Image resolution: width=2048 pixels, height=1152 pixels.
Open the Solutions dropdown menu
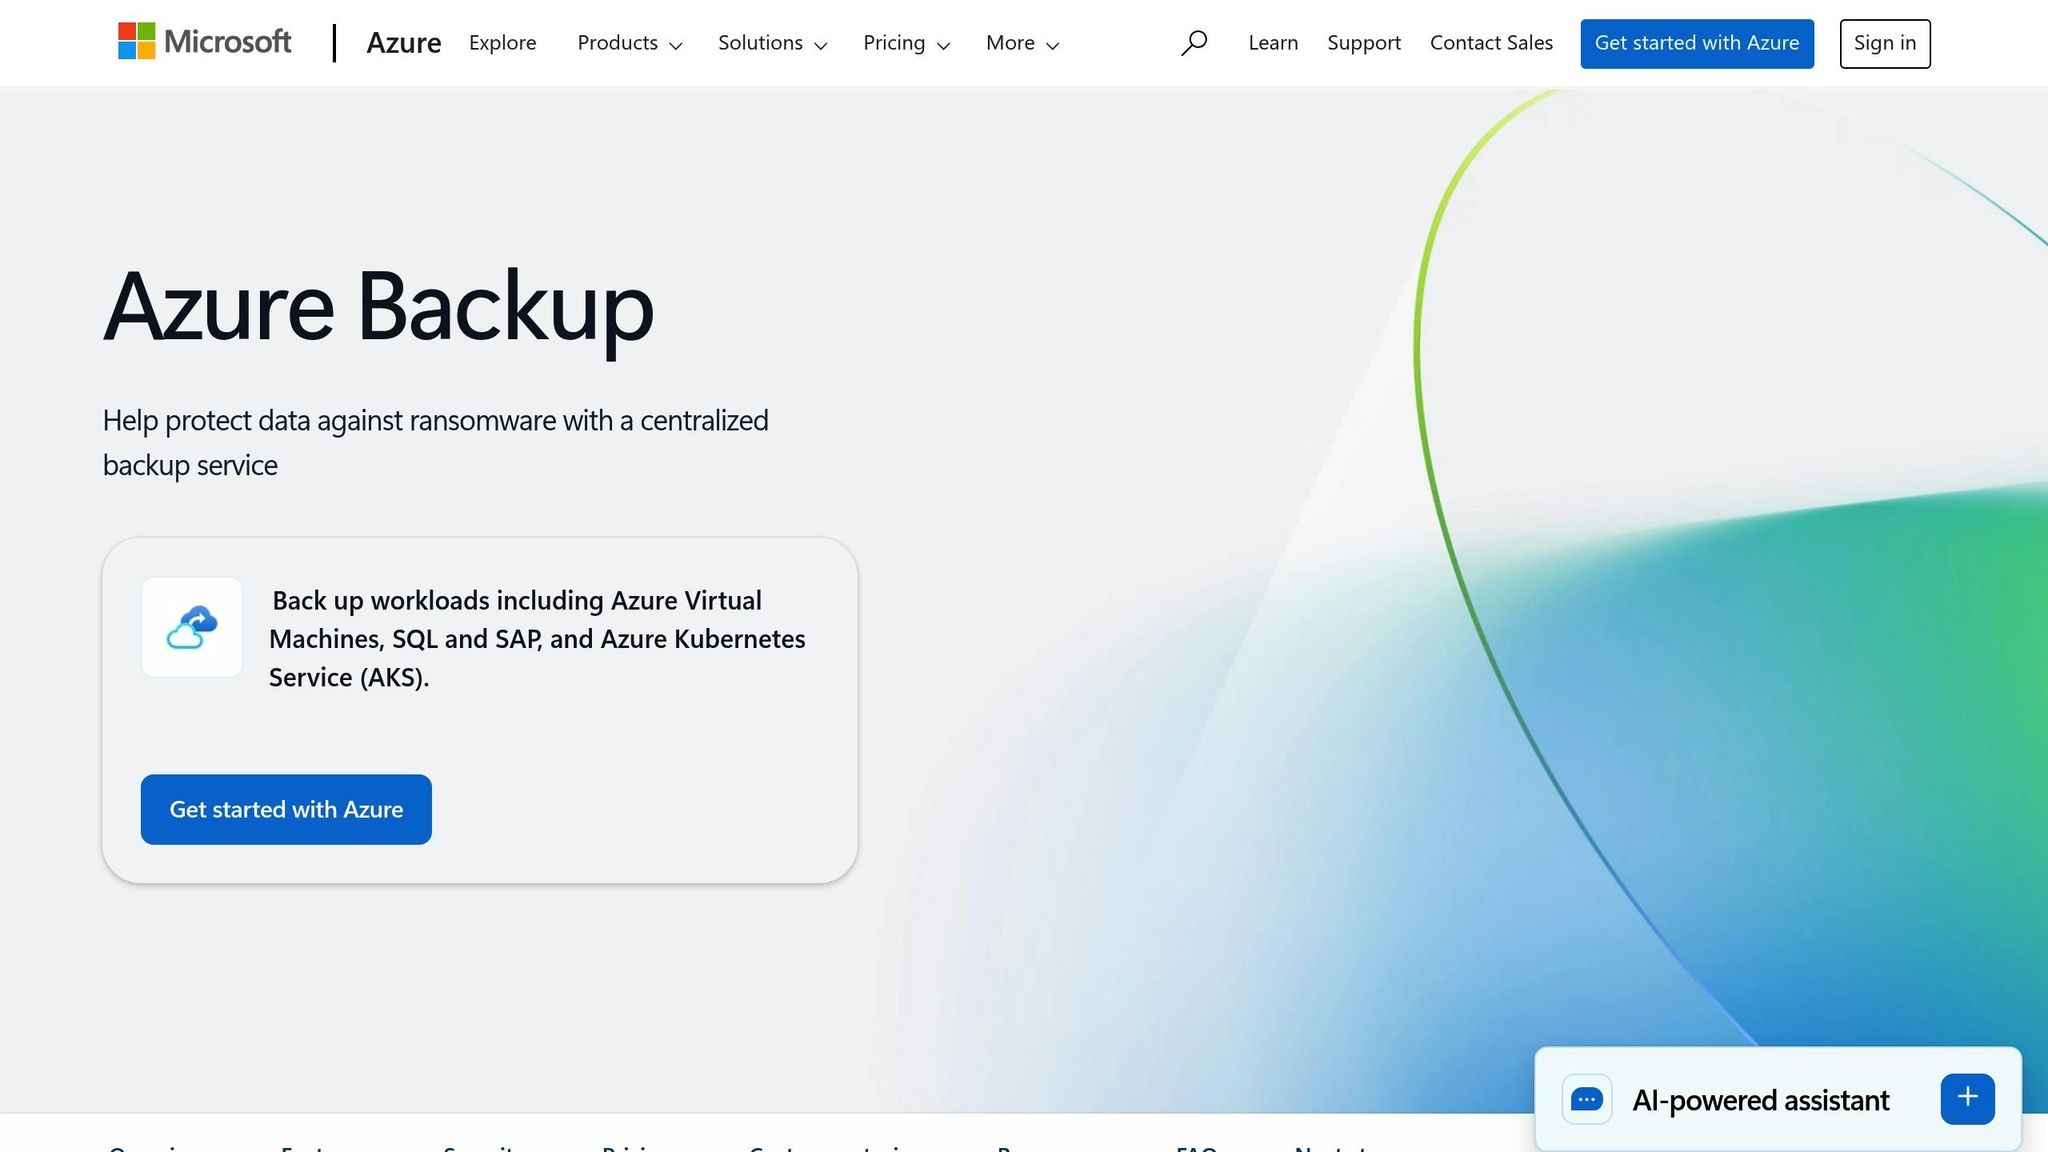coord(772,43)
